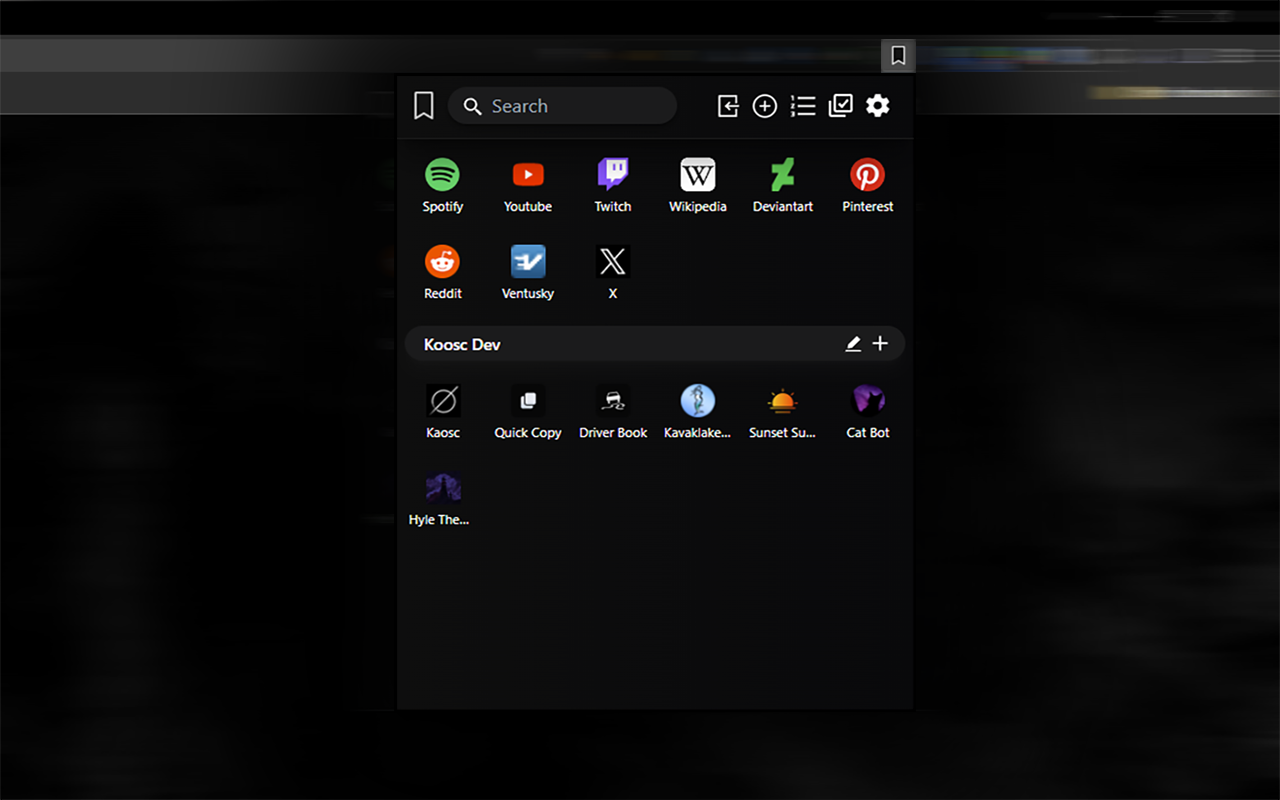Click the multi-select checkbox icon
Viewport: 1280px width, 800px height.
[841, 106]
